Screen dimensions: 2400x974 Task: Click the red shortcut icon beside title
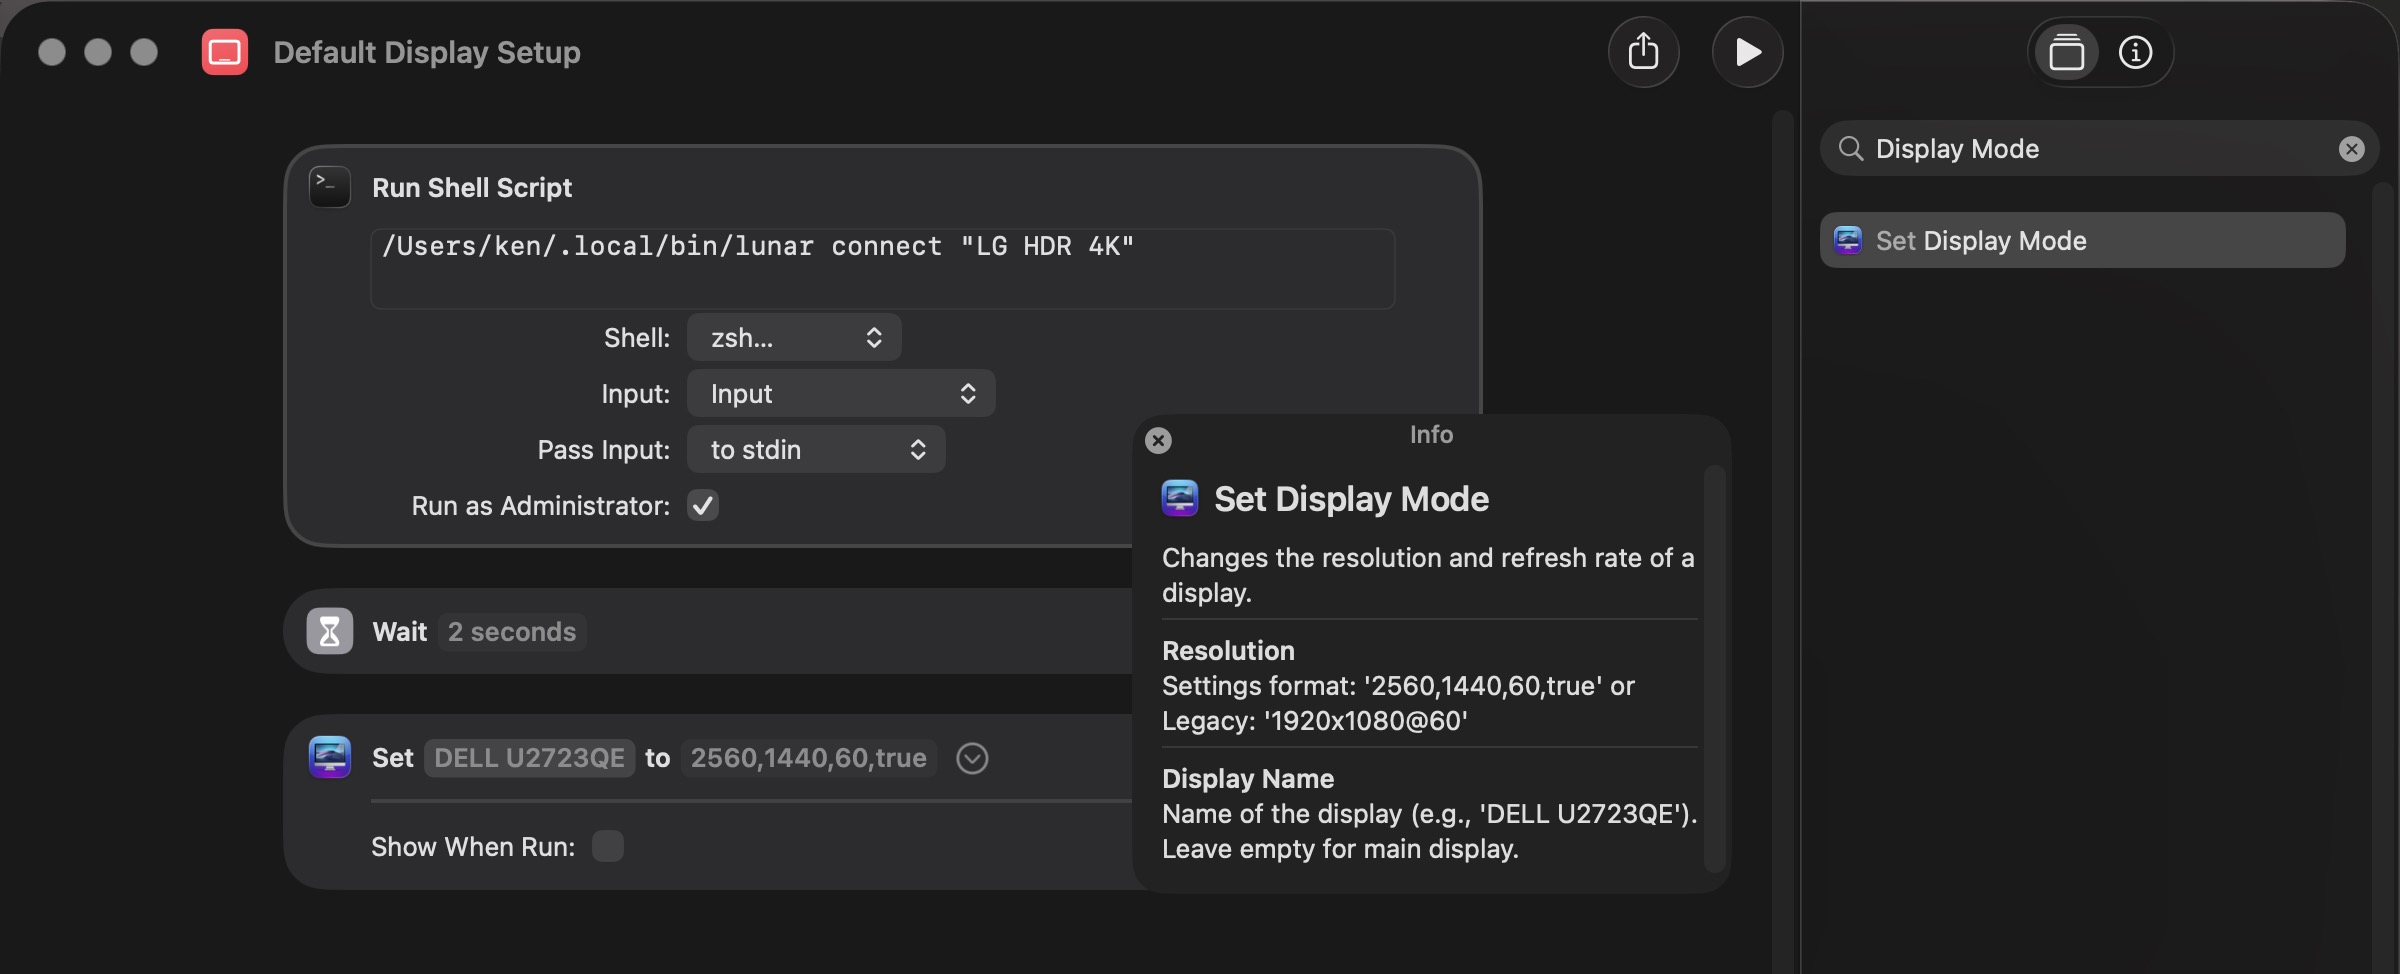(x=225, y=52)
